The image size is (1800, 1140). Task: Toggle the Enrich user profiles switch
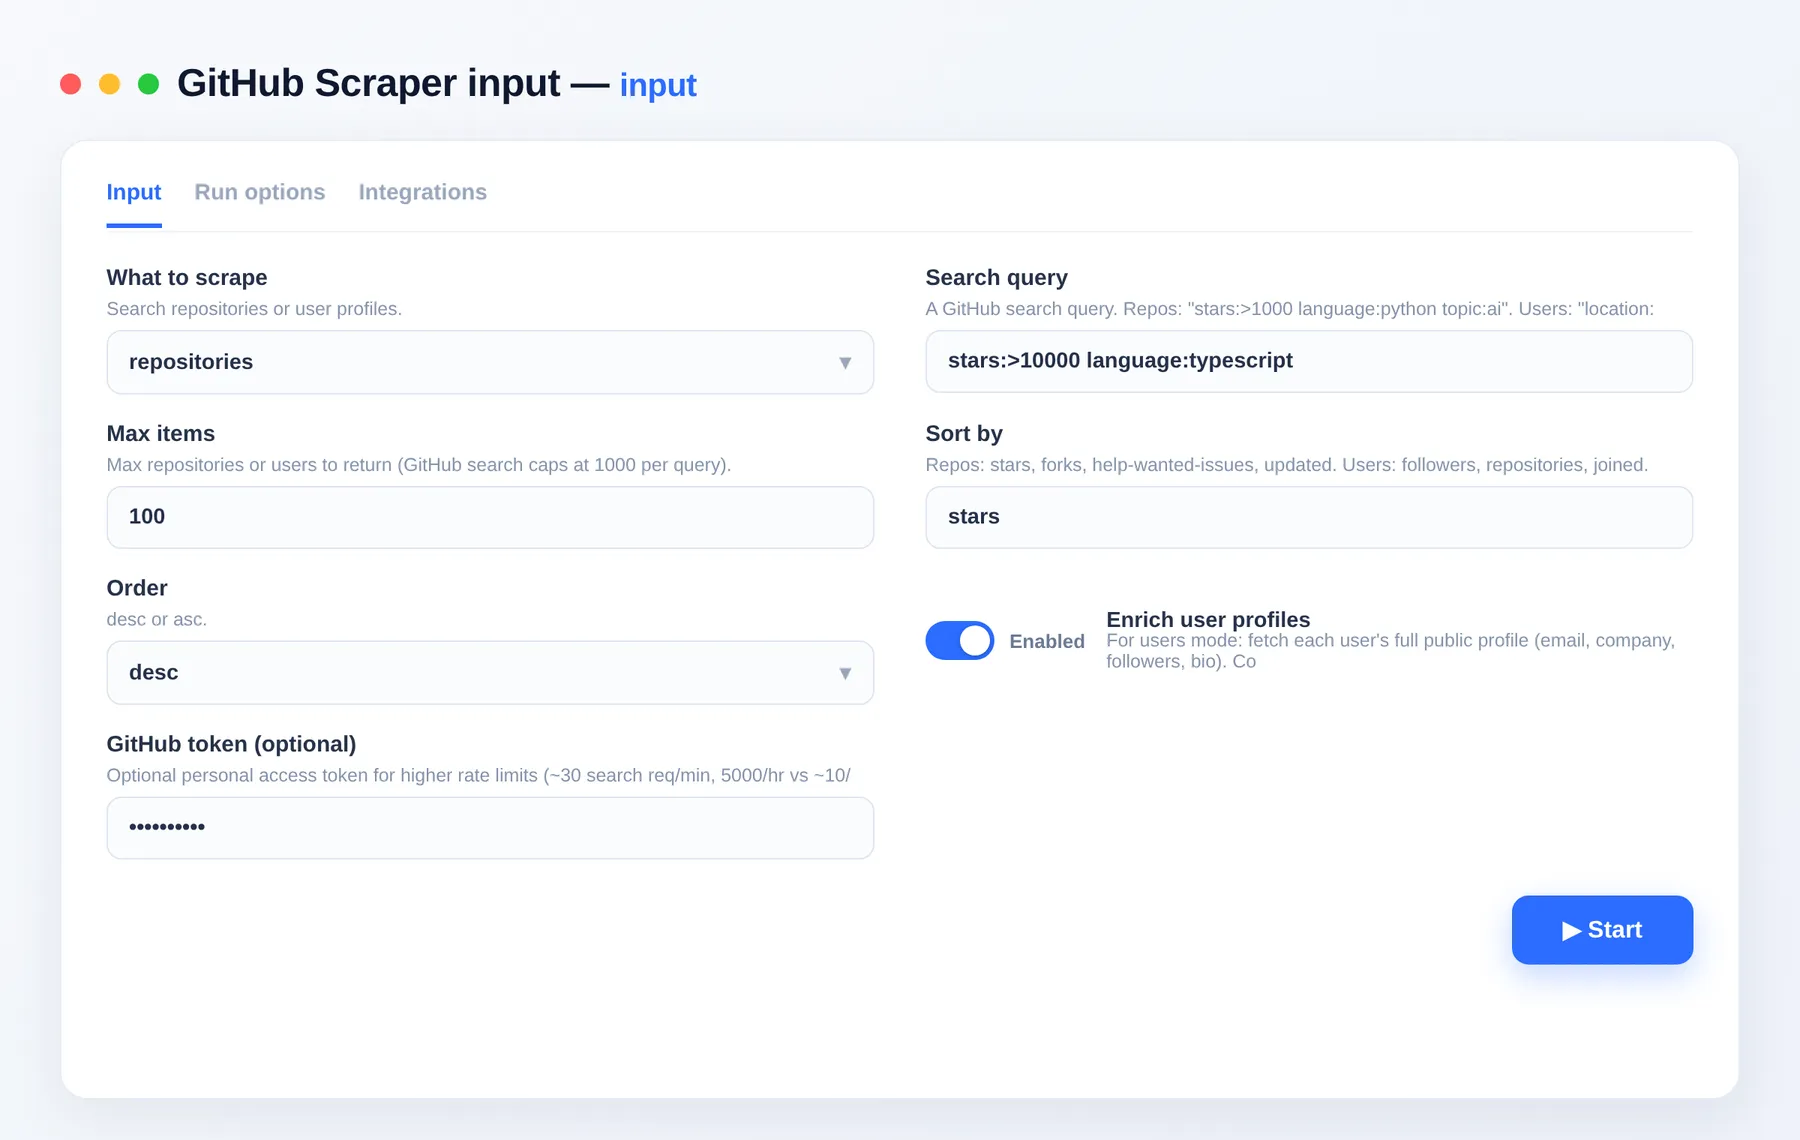[x=960, y=641]
